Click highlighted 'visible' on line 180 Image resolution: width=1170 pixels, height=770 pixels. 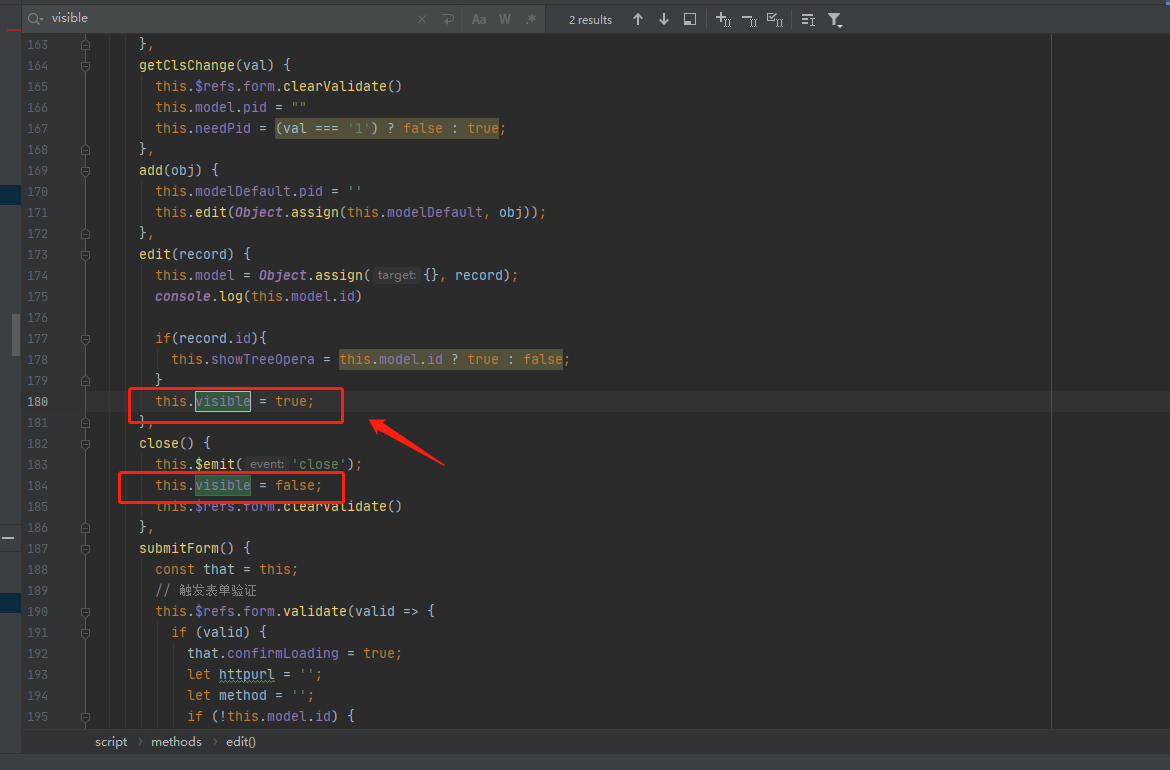click(223, 401)
